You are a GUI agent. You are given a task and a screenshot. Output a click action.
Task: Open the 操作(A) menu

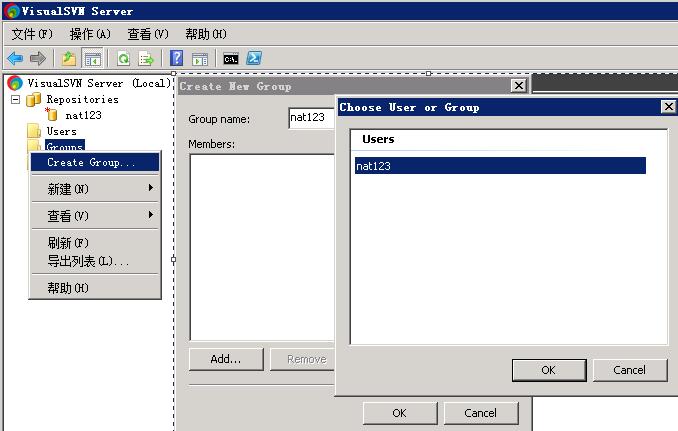(x=90, y=34)
